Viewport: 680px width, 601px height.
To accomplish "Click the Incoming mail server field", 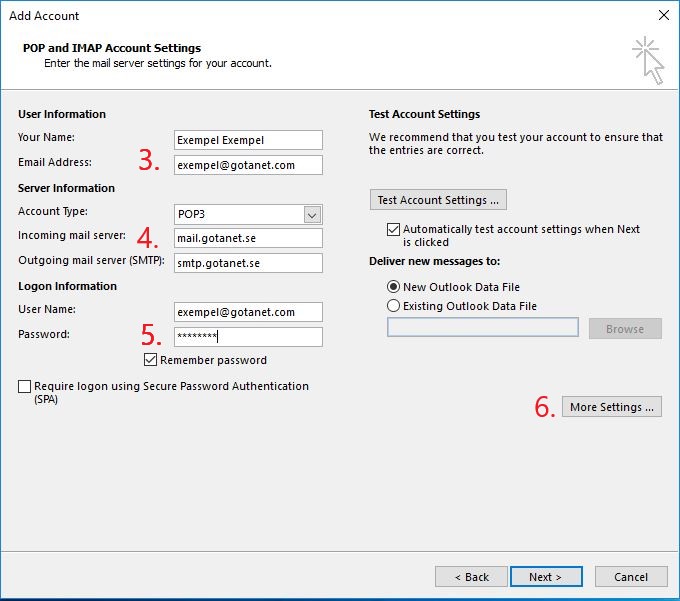I will pos(248,238).
